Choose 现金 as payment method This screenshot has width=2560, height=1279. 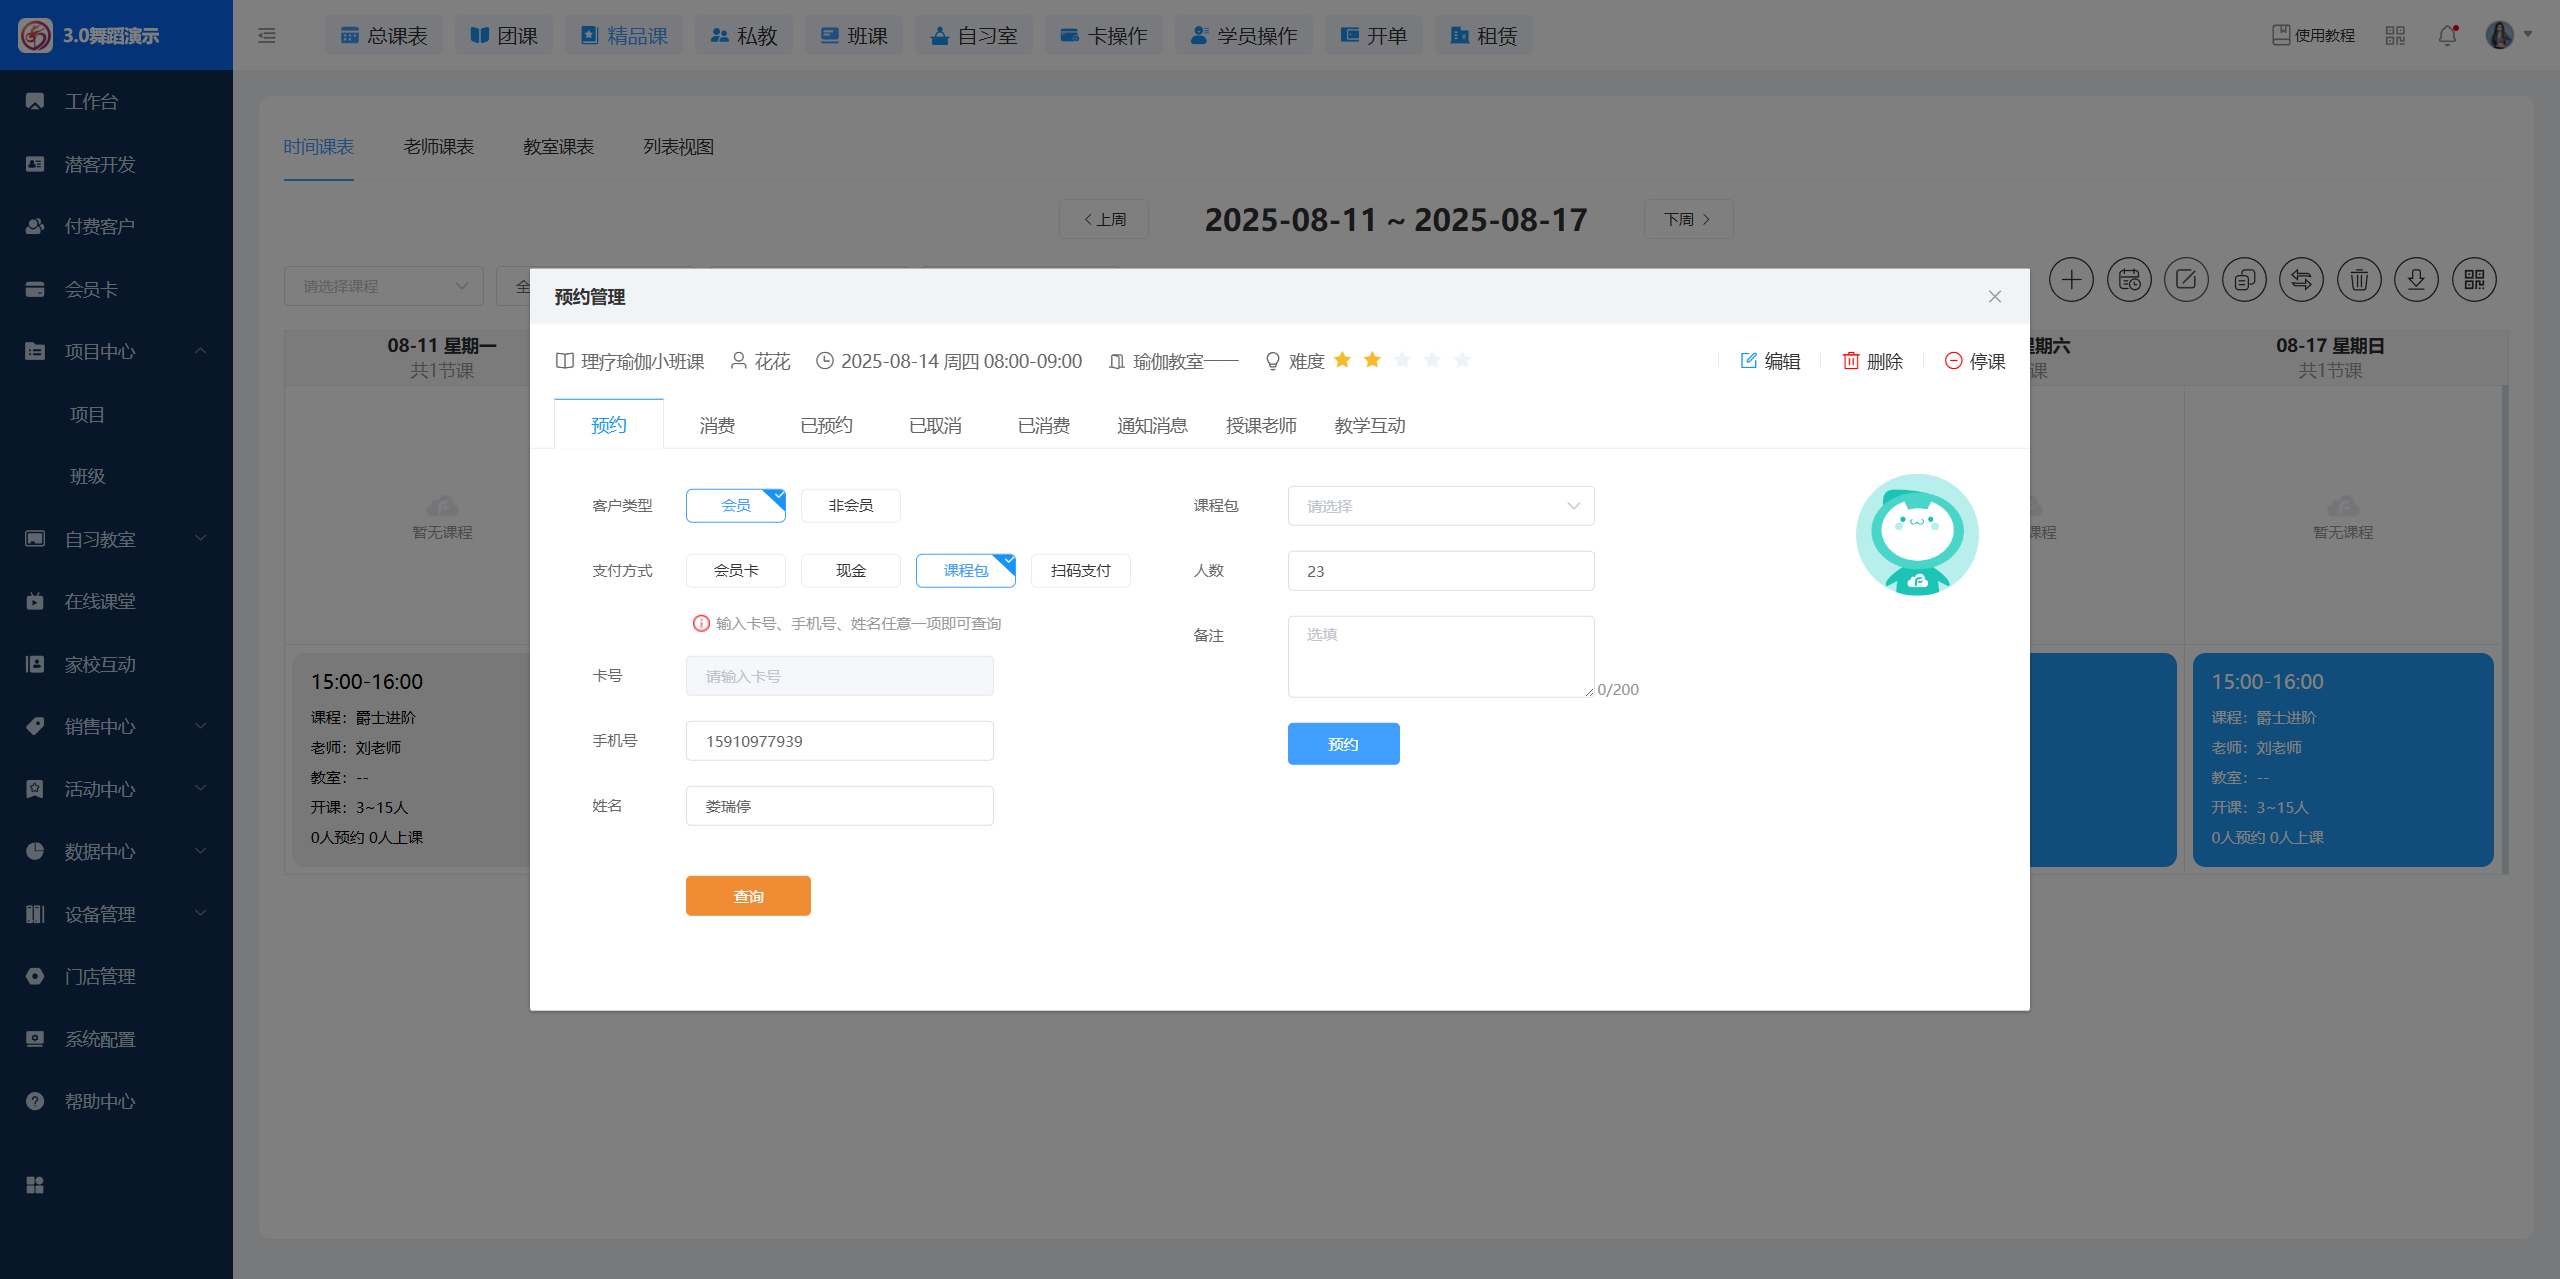click(850, 571)
